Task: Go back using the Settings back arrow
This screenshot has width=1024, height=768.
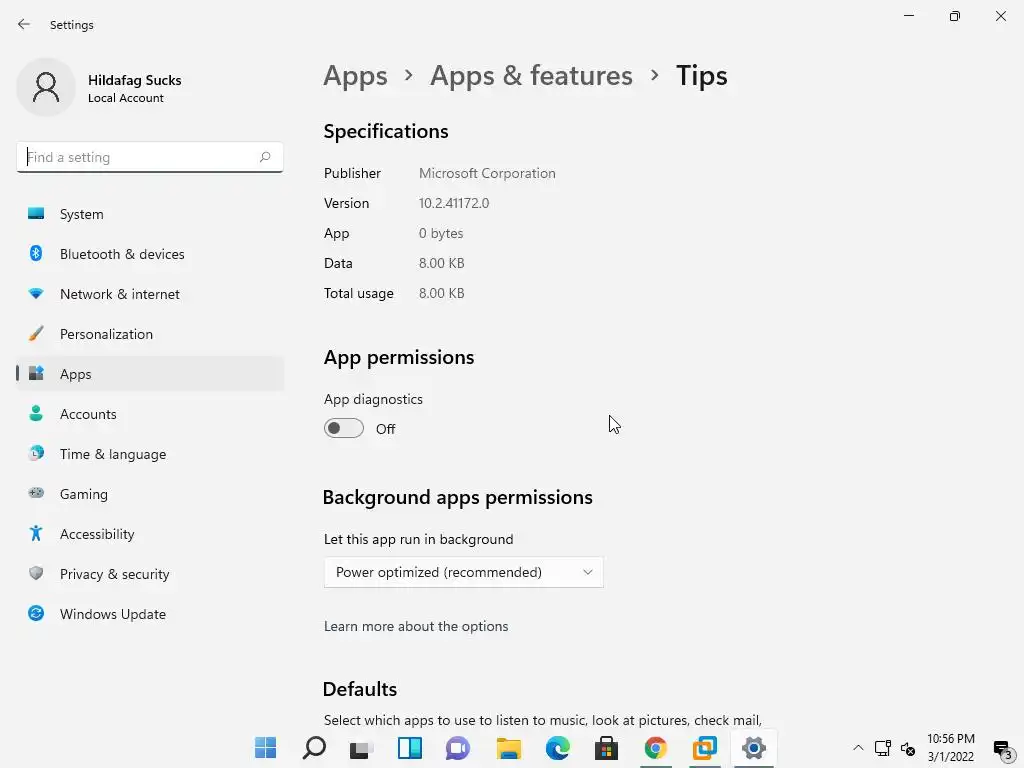Action: (x=24, y=24)
